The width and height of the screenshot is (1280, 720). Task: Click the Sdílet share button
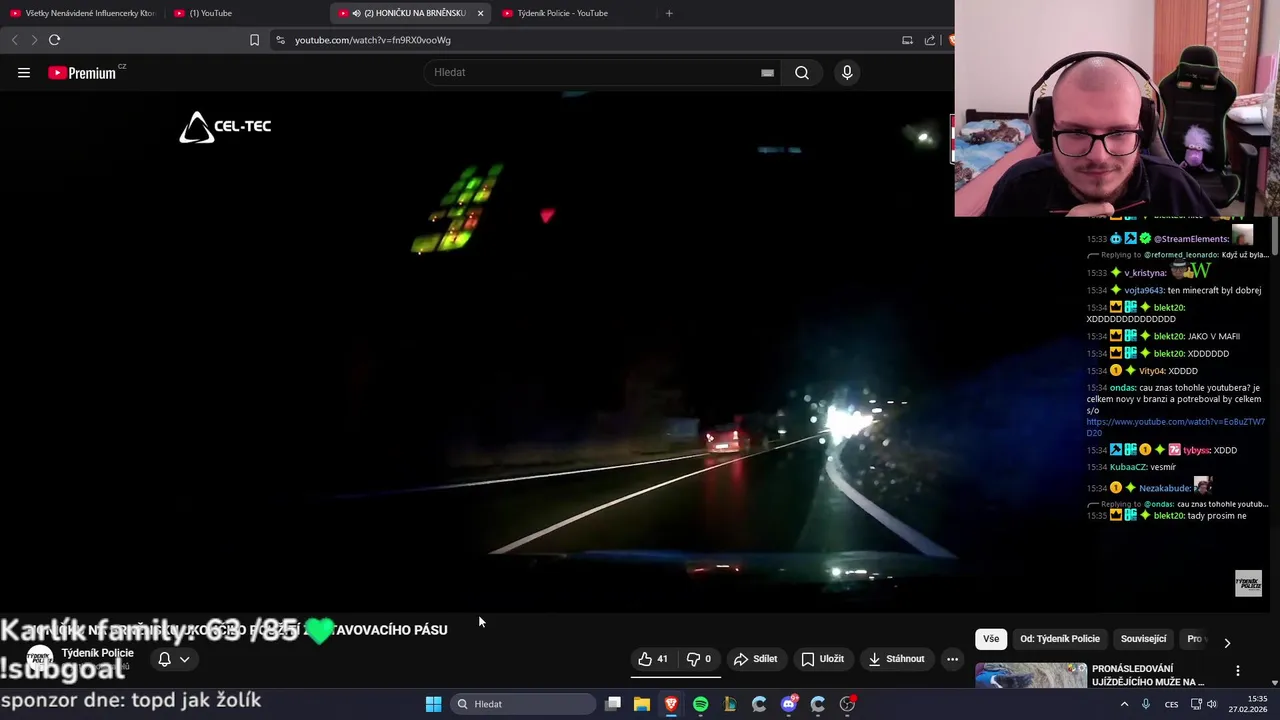[x=755, y=659]
